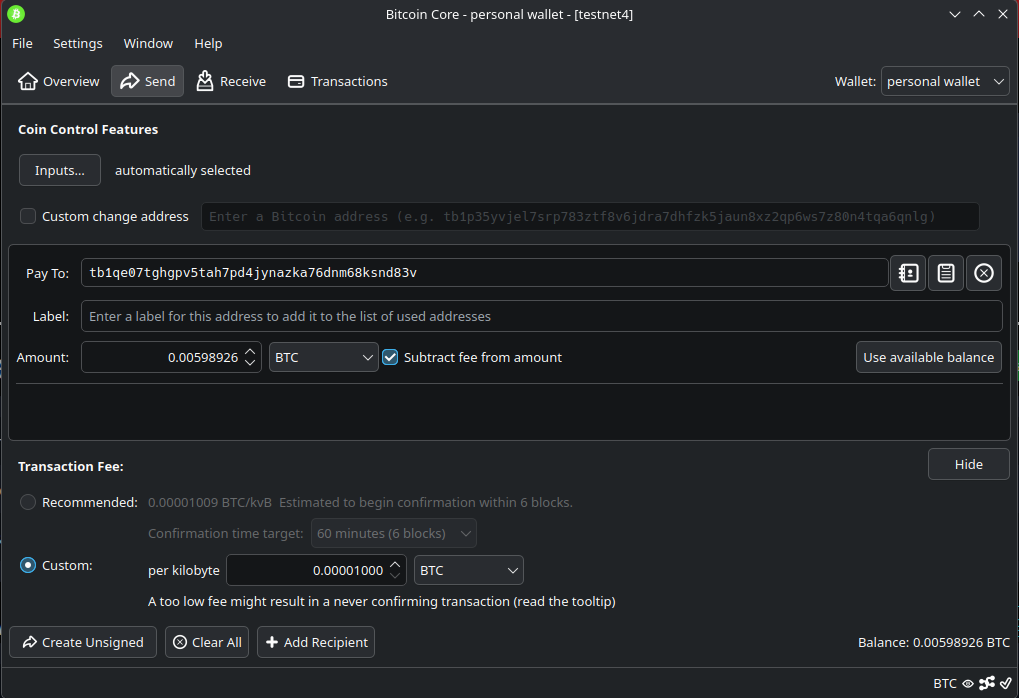Paste address from clipboard icon

tap(946, 273)
